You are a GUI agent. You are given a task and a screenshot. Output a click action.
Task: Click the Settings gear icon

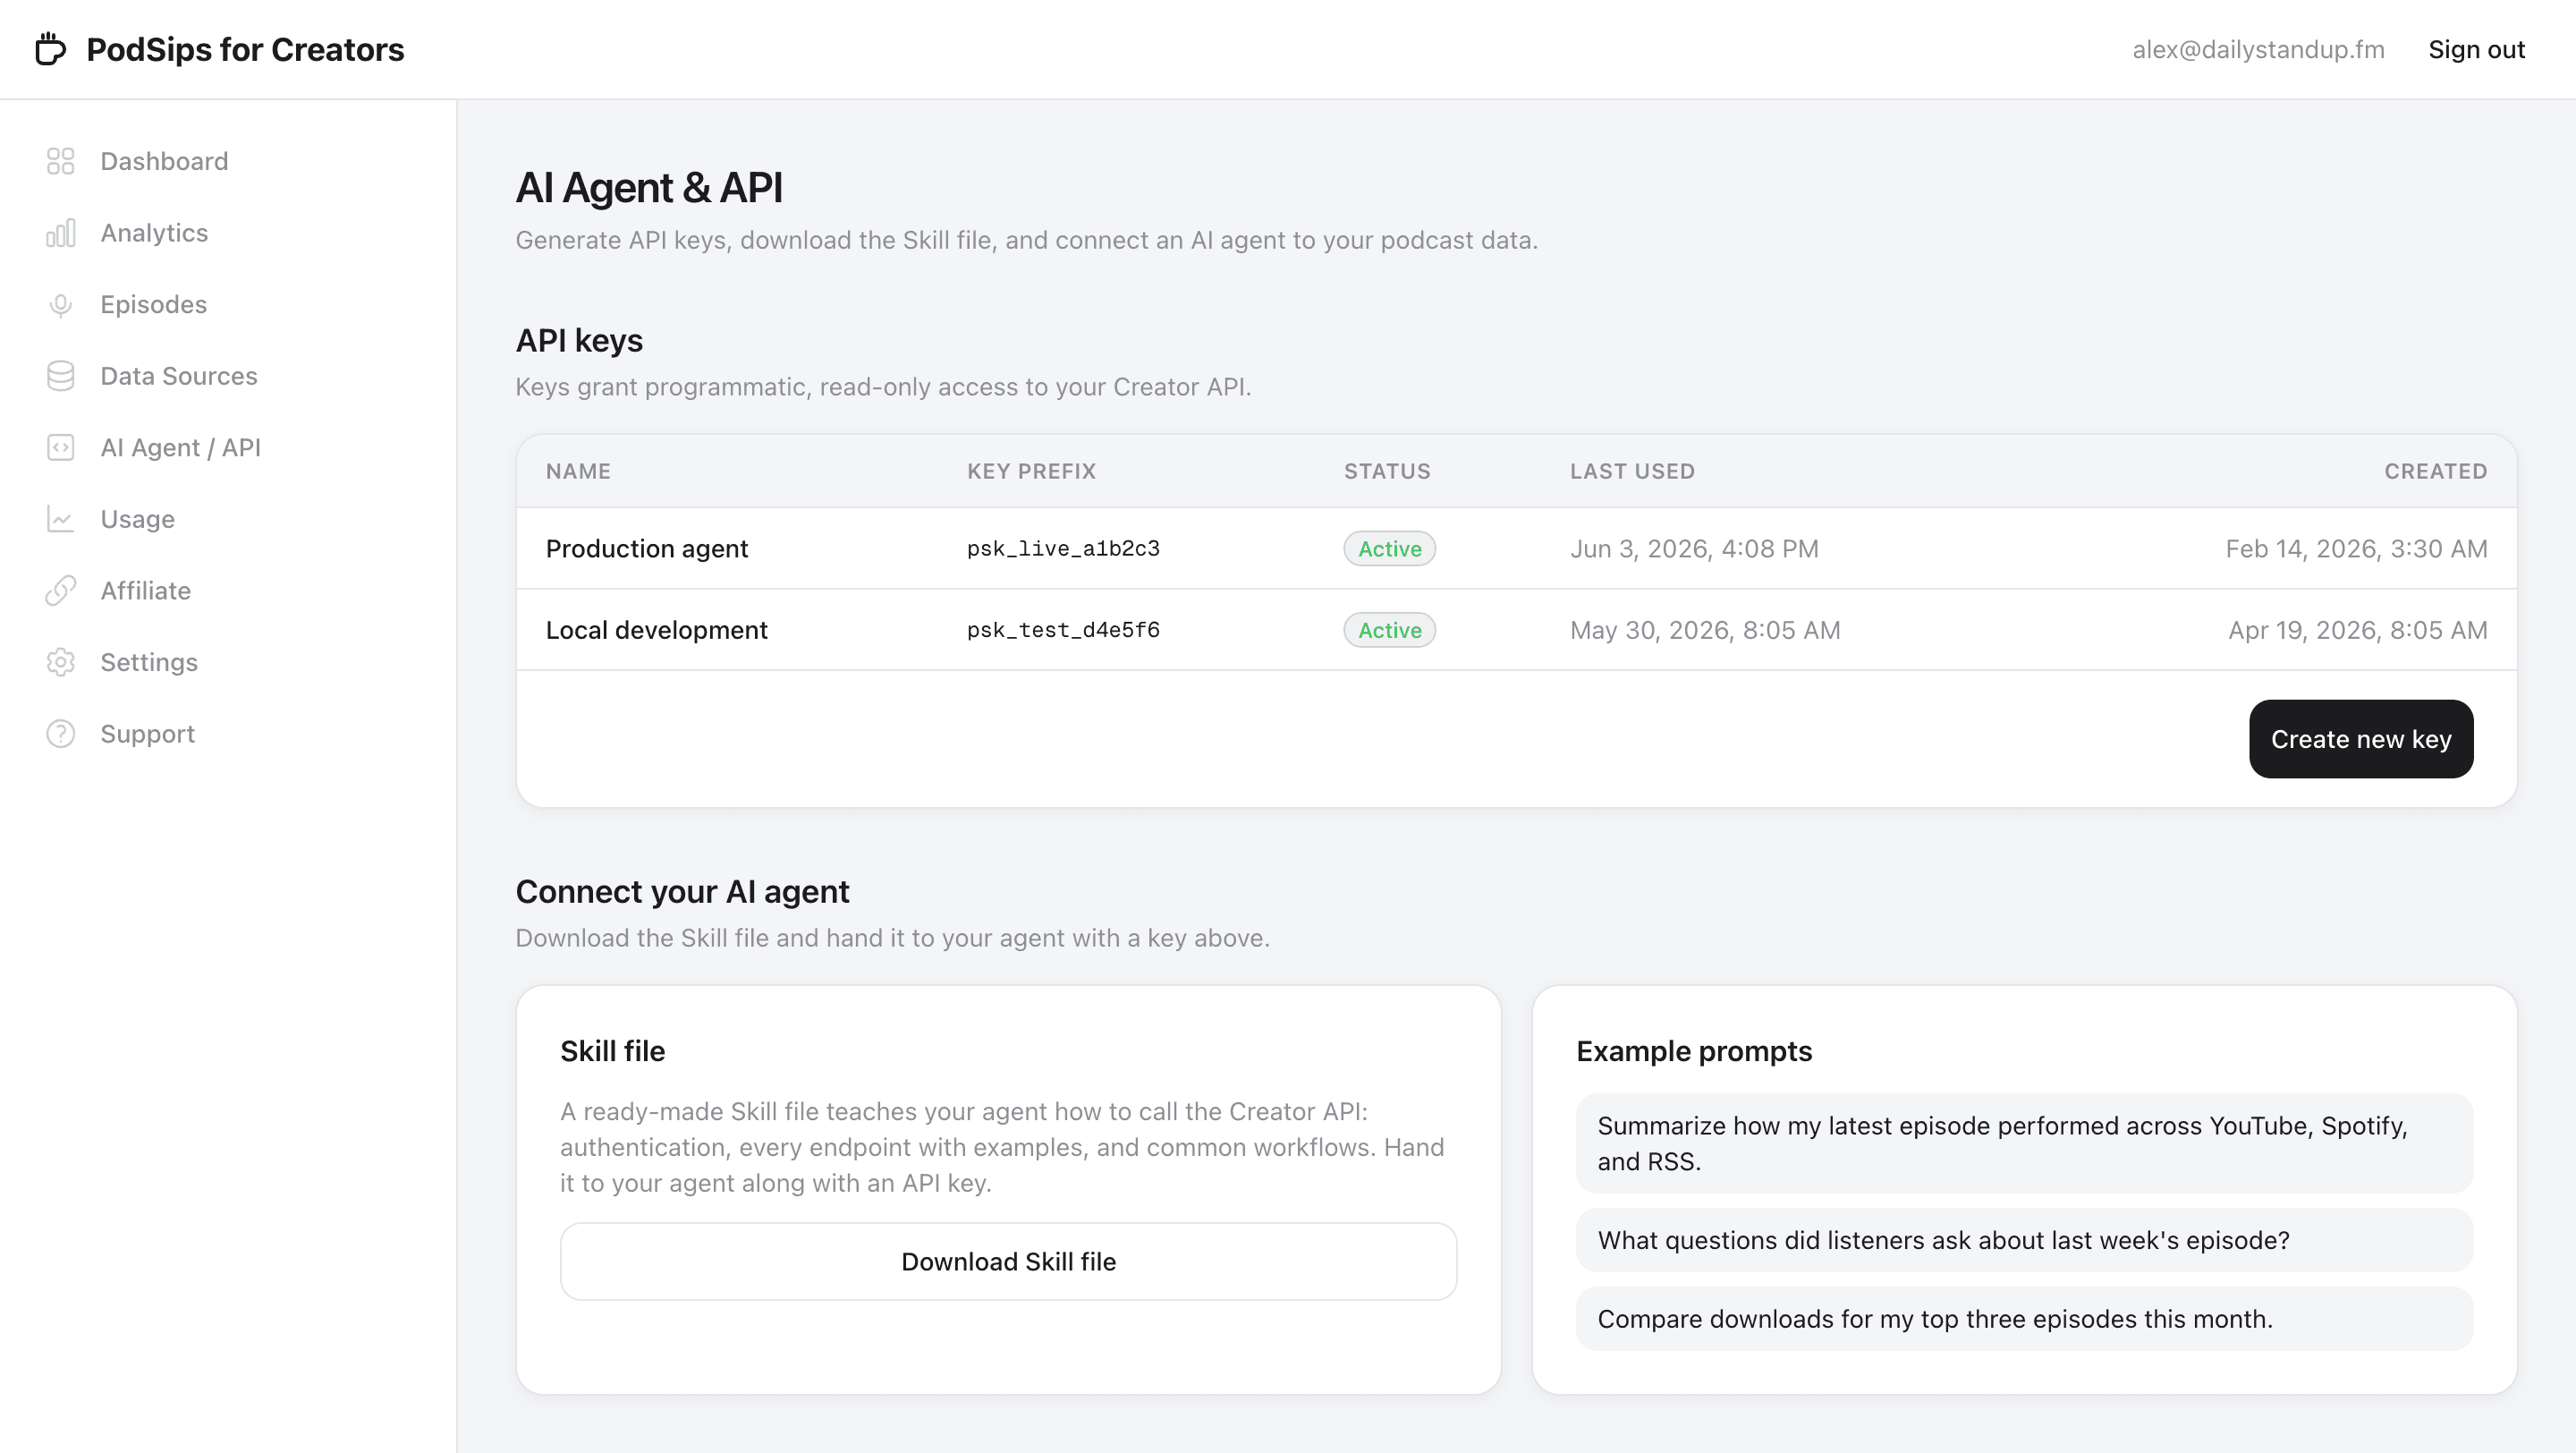(x=60, y=662)
